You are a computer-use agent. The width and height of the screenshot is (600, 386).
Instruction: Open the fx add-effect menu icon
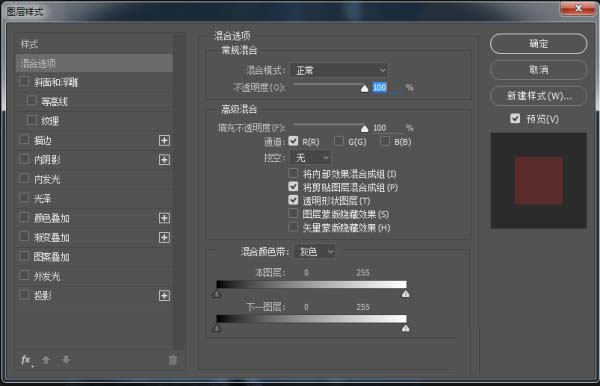(26, 360)
